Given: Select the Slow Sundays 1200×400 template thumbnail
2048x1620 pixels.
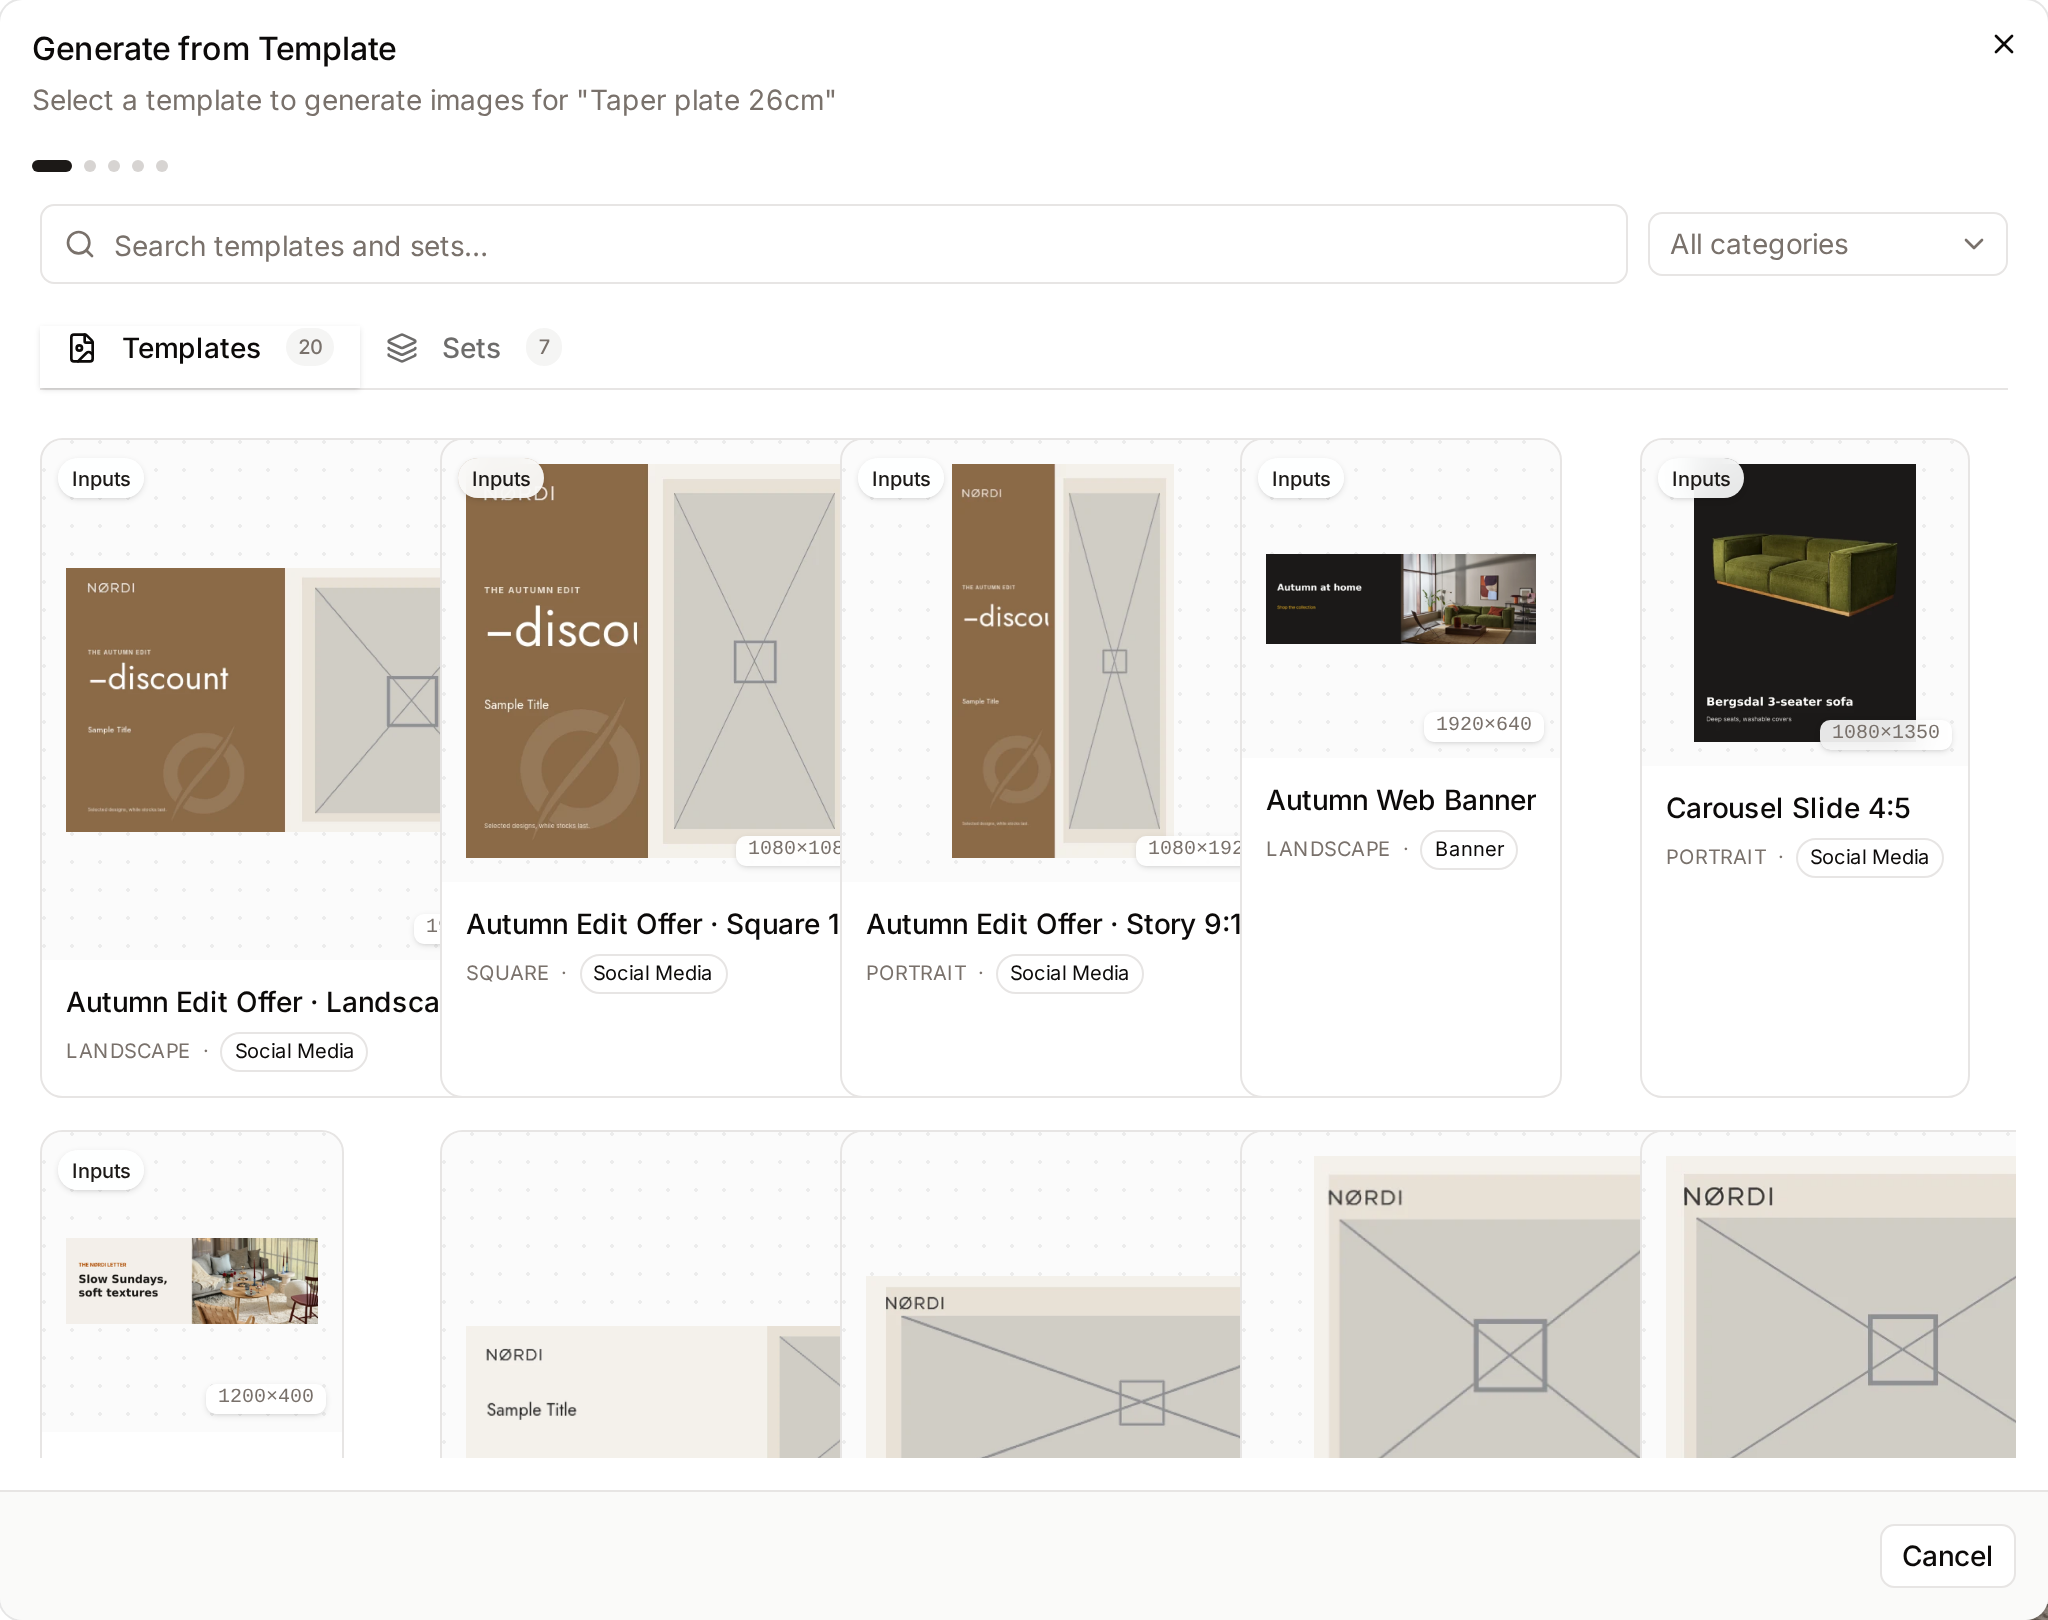Looking at the screenshot, I should 192,1281.
